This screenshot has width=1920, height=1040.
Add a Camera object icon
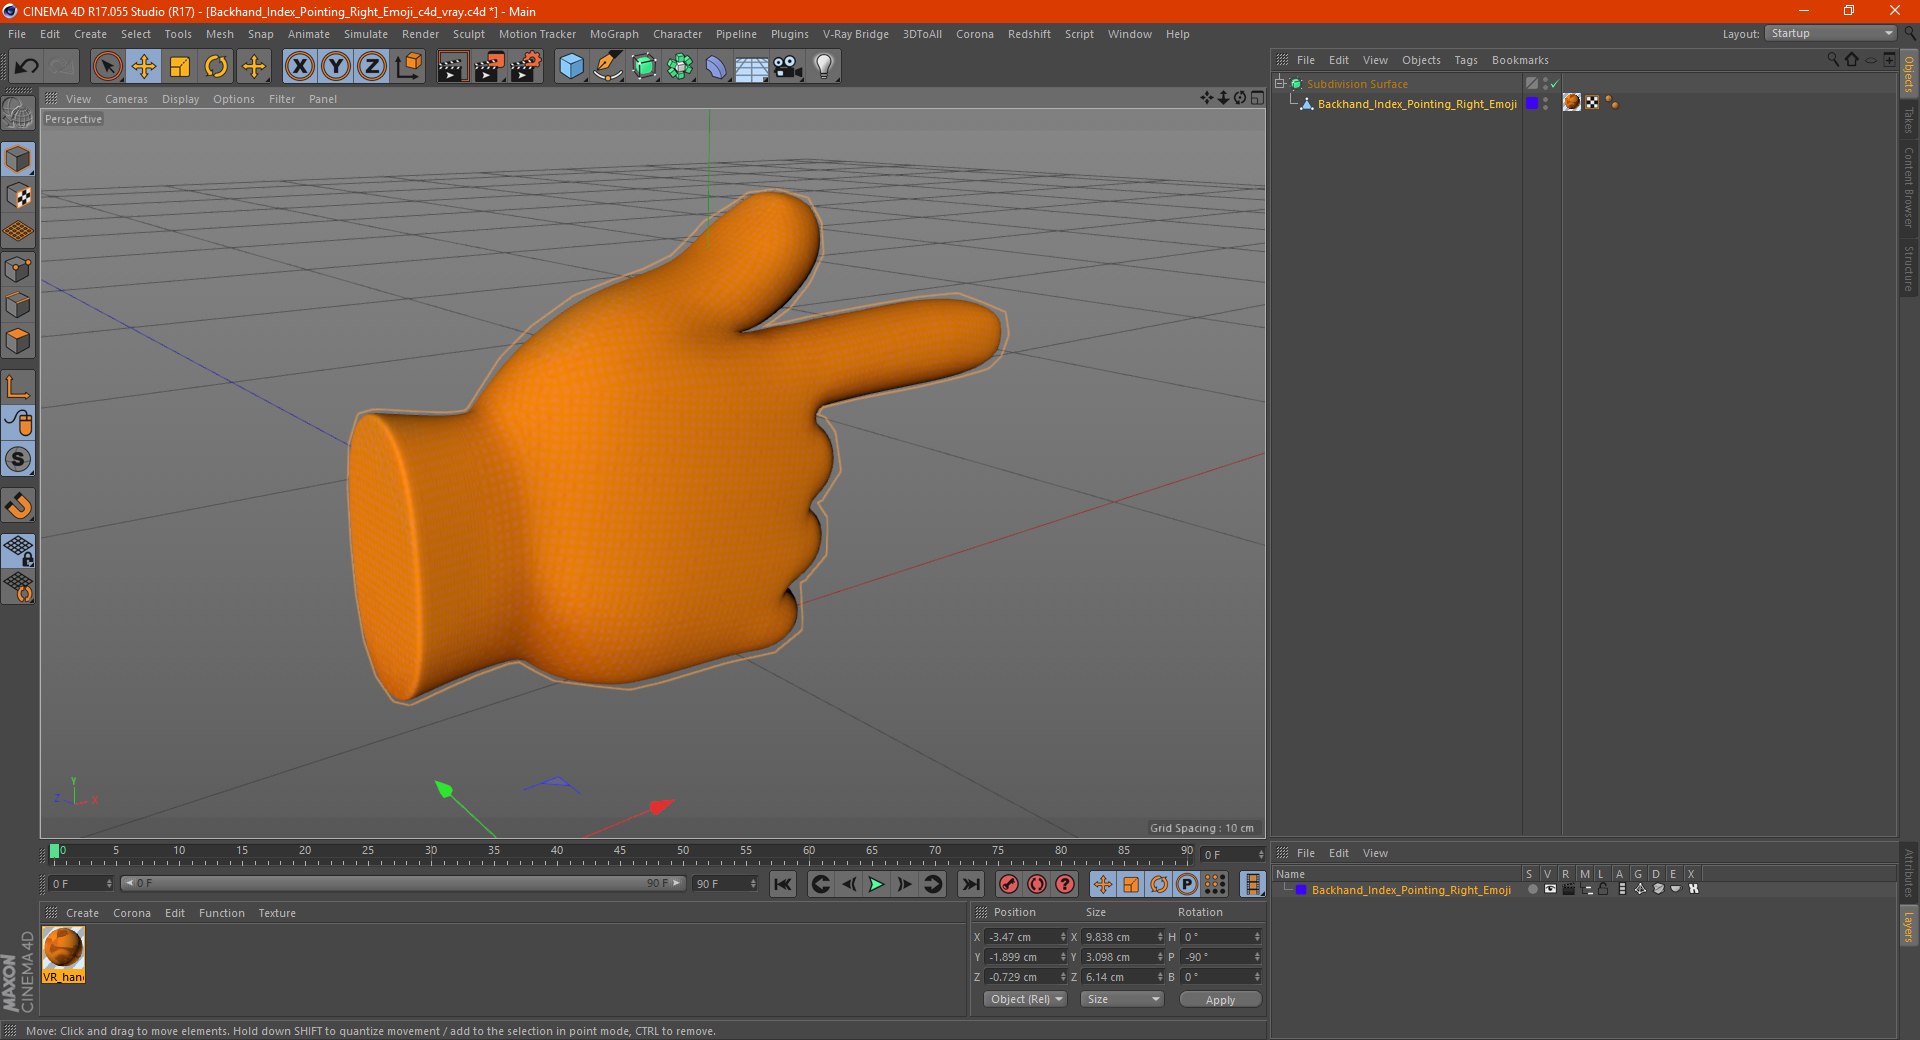coord(788,67)
